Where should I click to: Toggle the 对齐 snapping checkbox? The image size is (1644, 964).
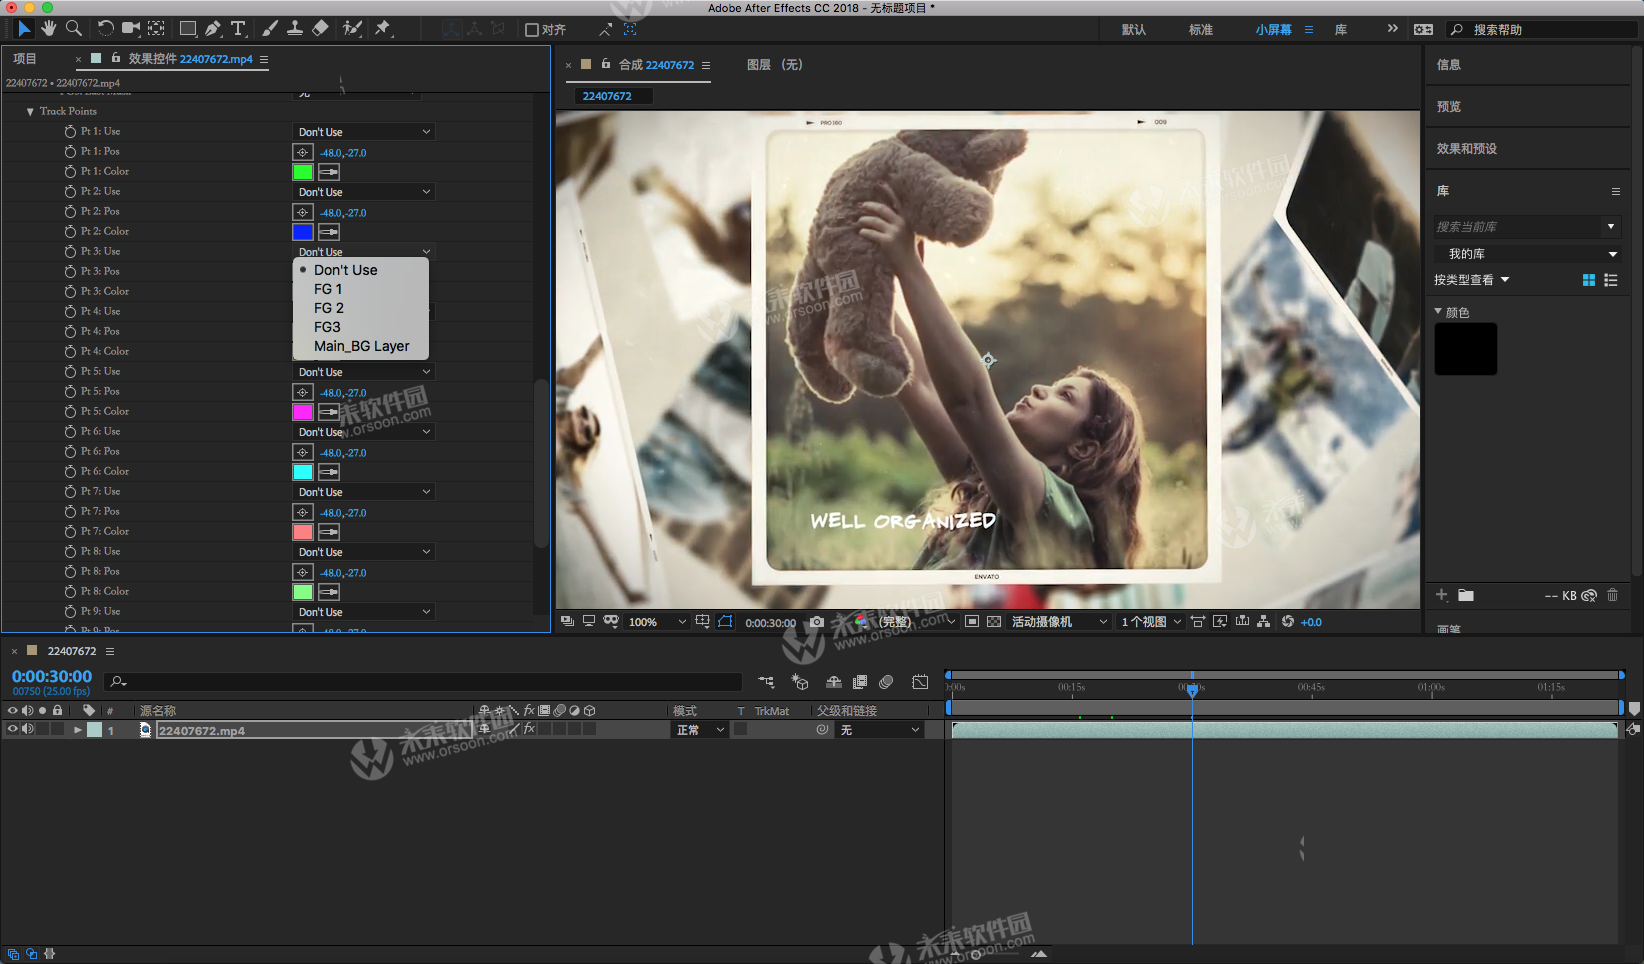pos(533,29)
